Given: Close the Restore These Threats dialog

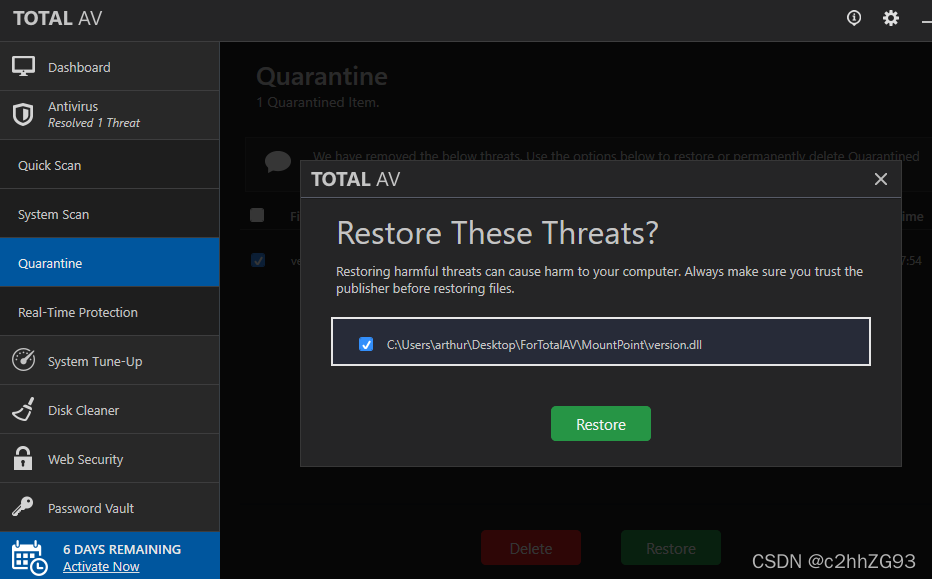Looking at the screenshot, I should coord(880,179).
